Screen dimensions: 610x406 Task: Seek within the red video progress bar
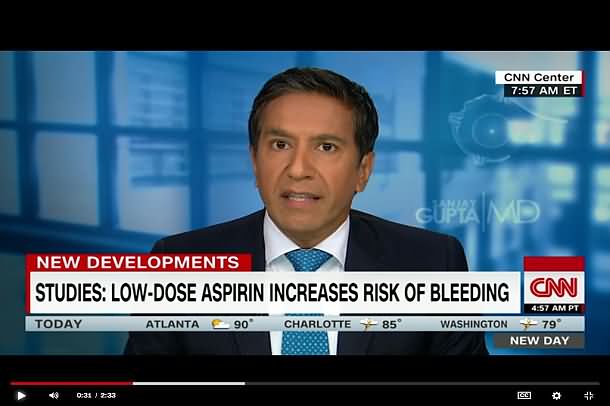[72, 383]
